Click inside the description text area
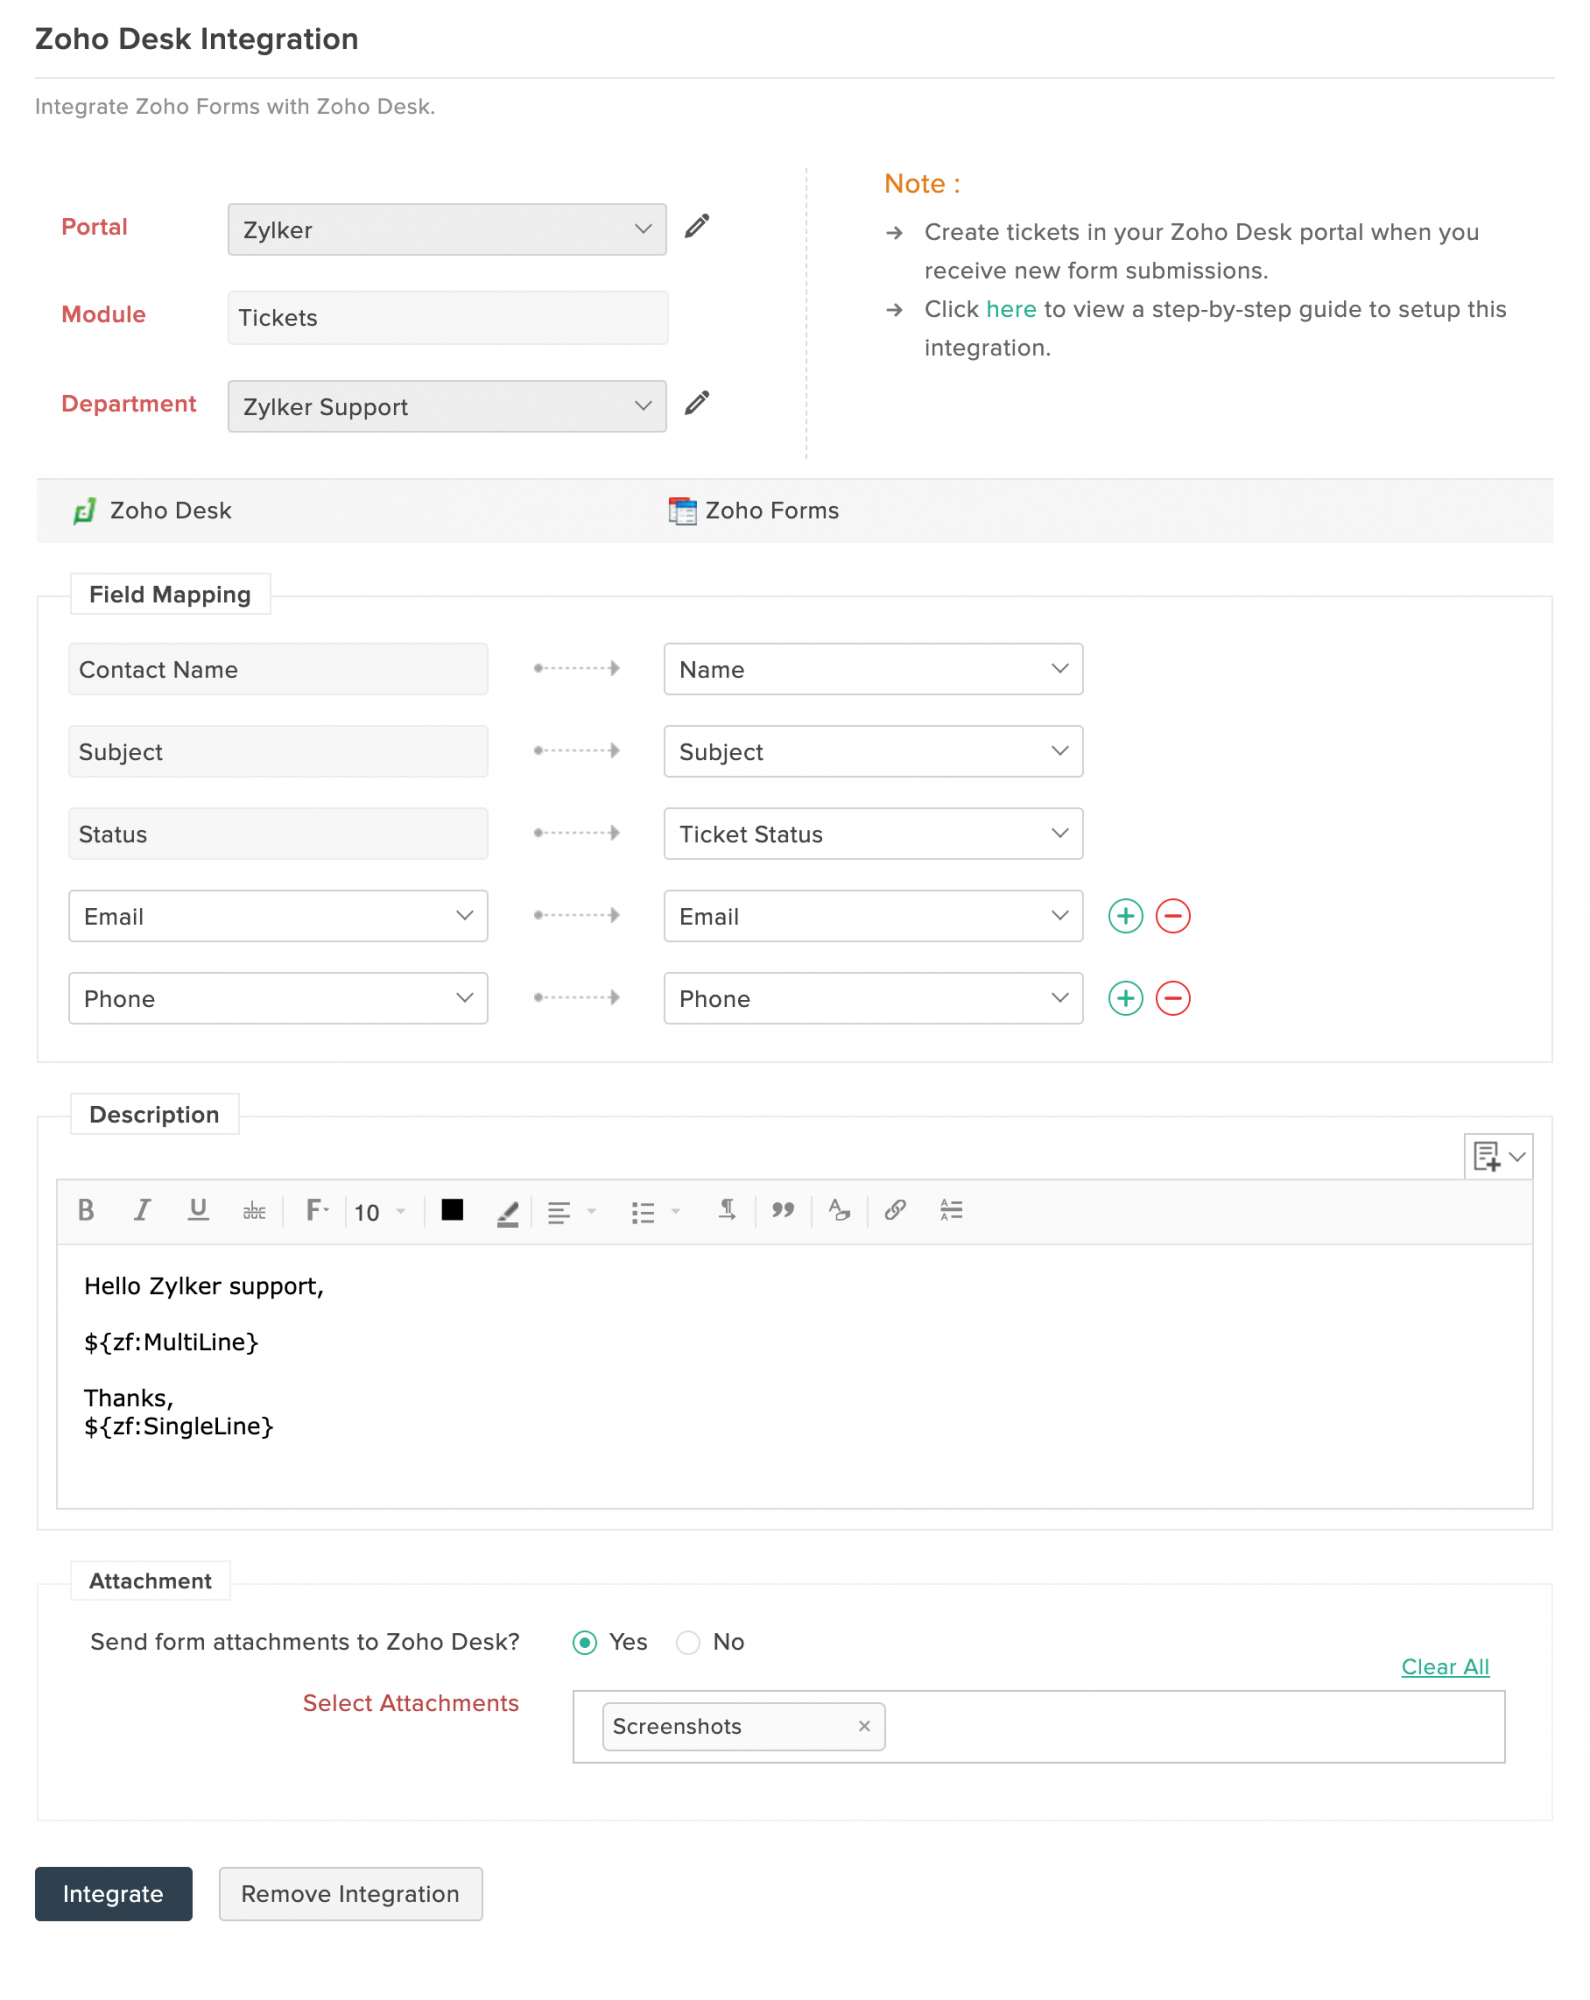This screenshot has height=2000, width=1590. coord(795,1376)
